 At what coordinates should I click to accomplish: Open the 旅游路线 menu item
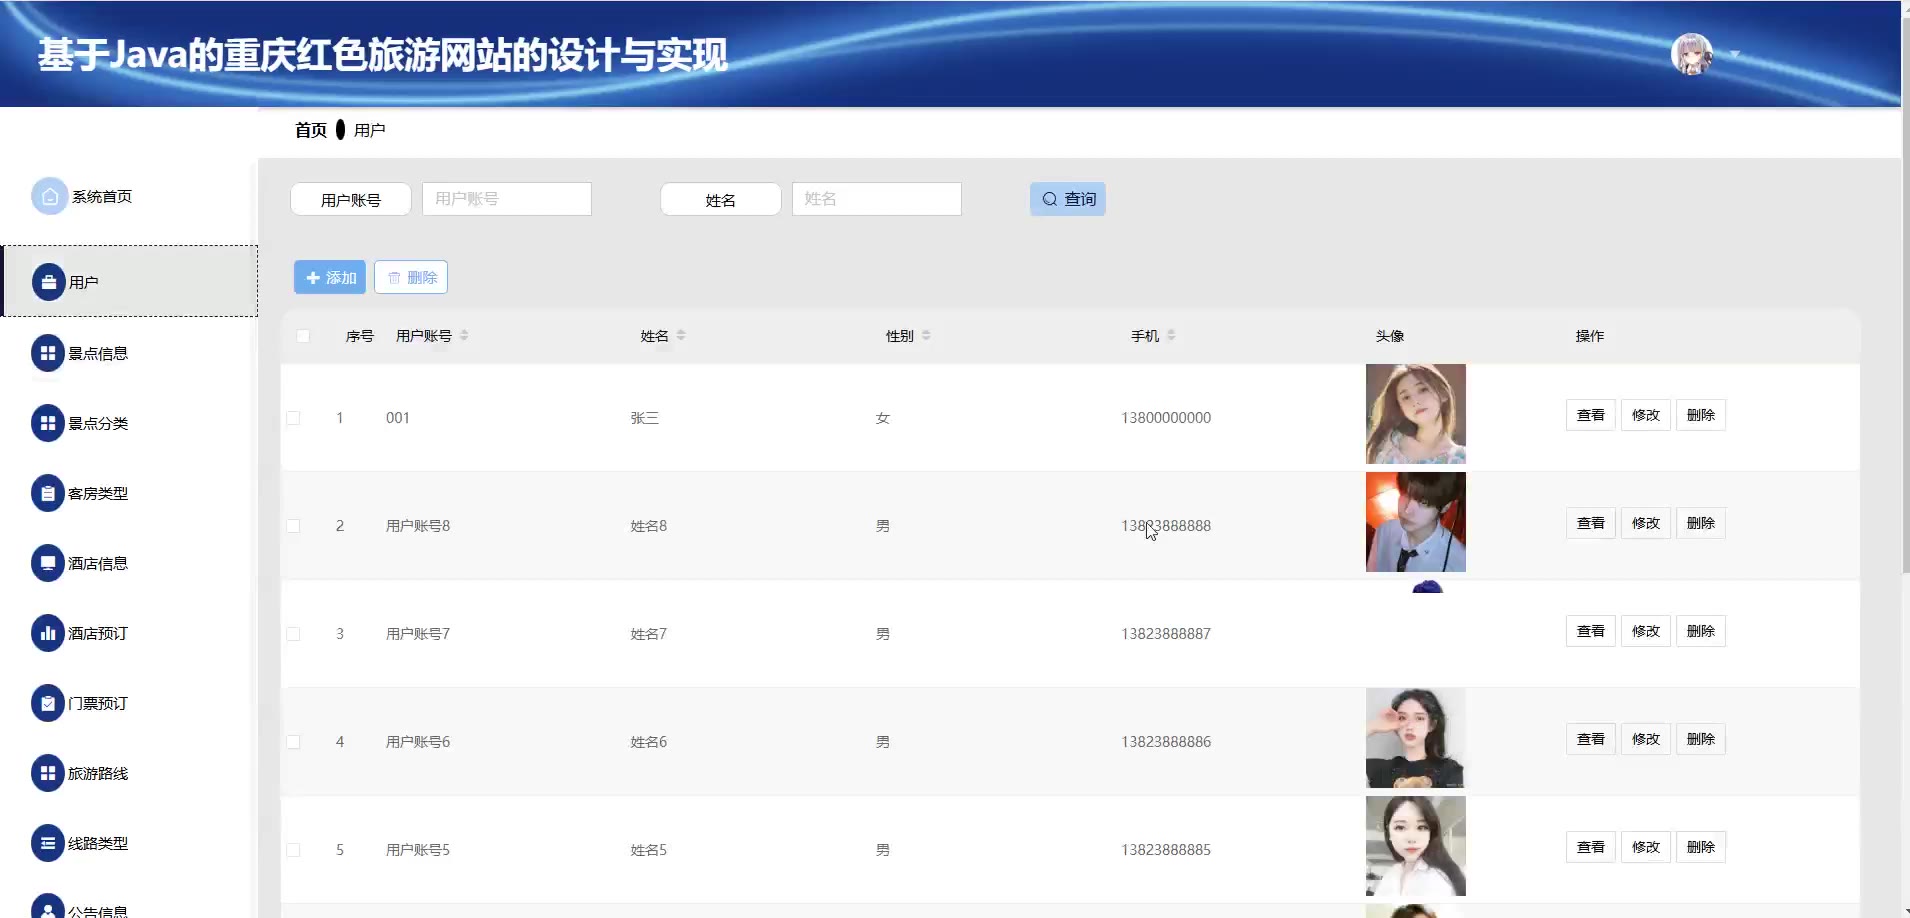97,773
